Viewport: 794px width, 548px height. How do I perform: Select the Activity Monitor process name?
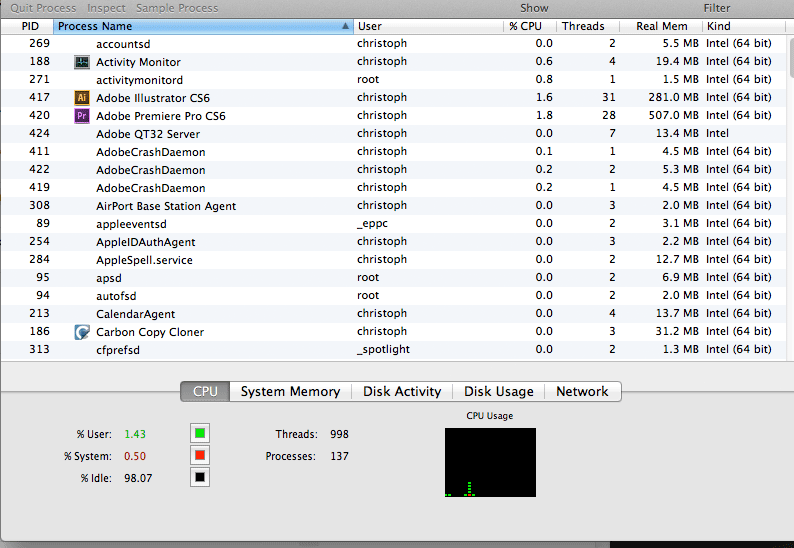(138, 62)
